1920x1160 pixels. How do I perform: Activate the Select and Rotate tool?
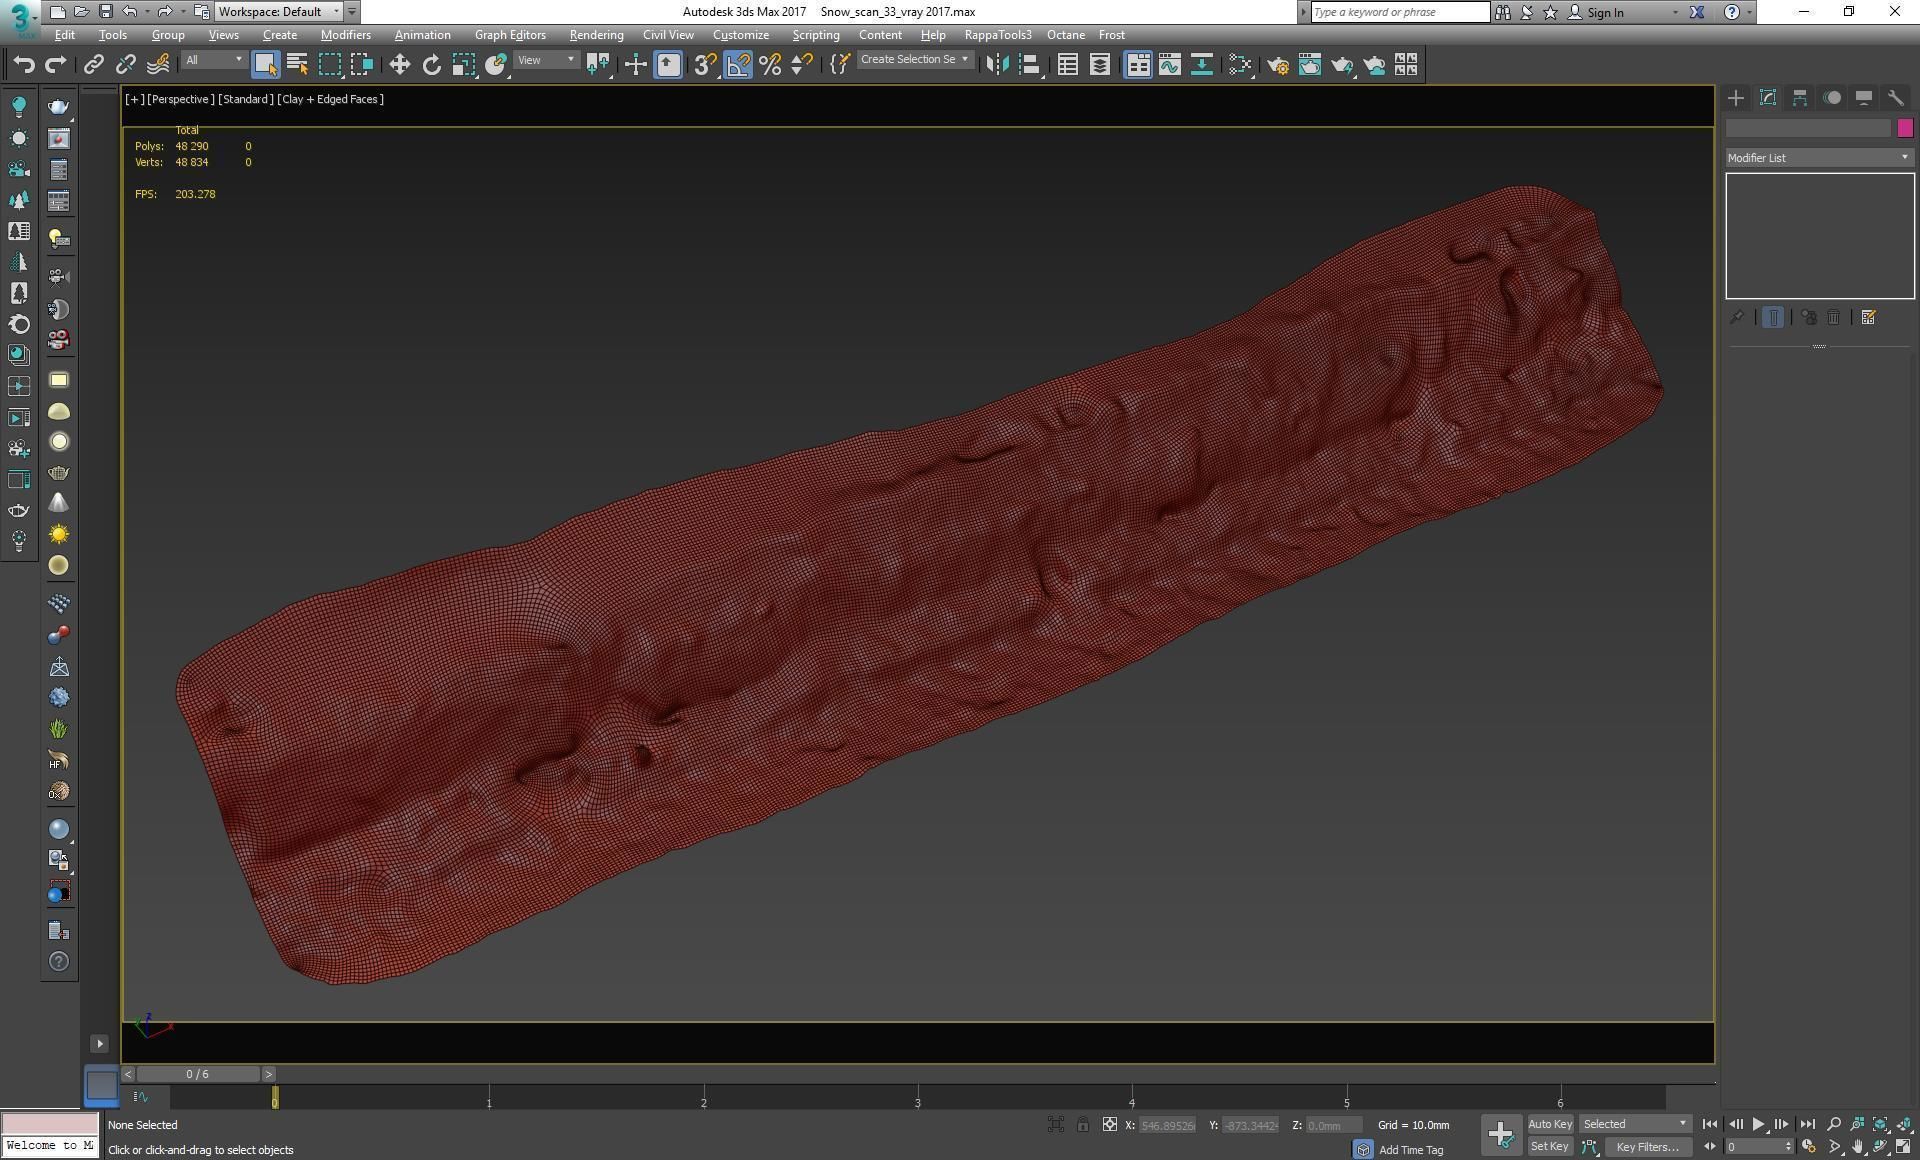tap(431, 65)
